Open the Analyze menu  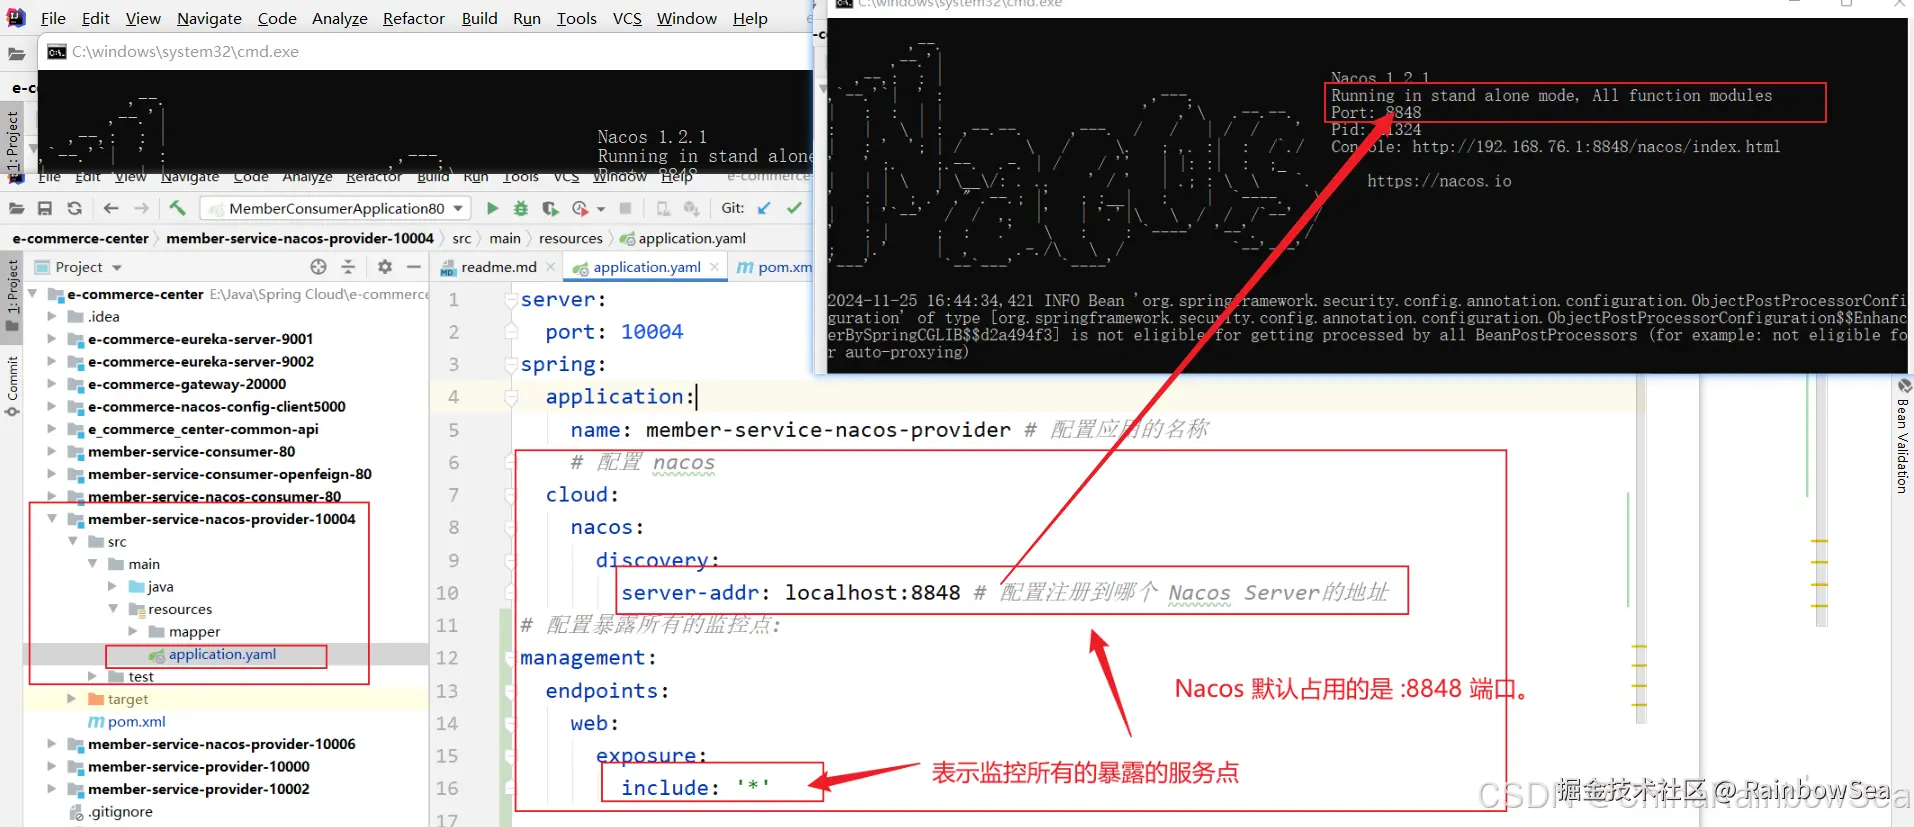(340, 18)
